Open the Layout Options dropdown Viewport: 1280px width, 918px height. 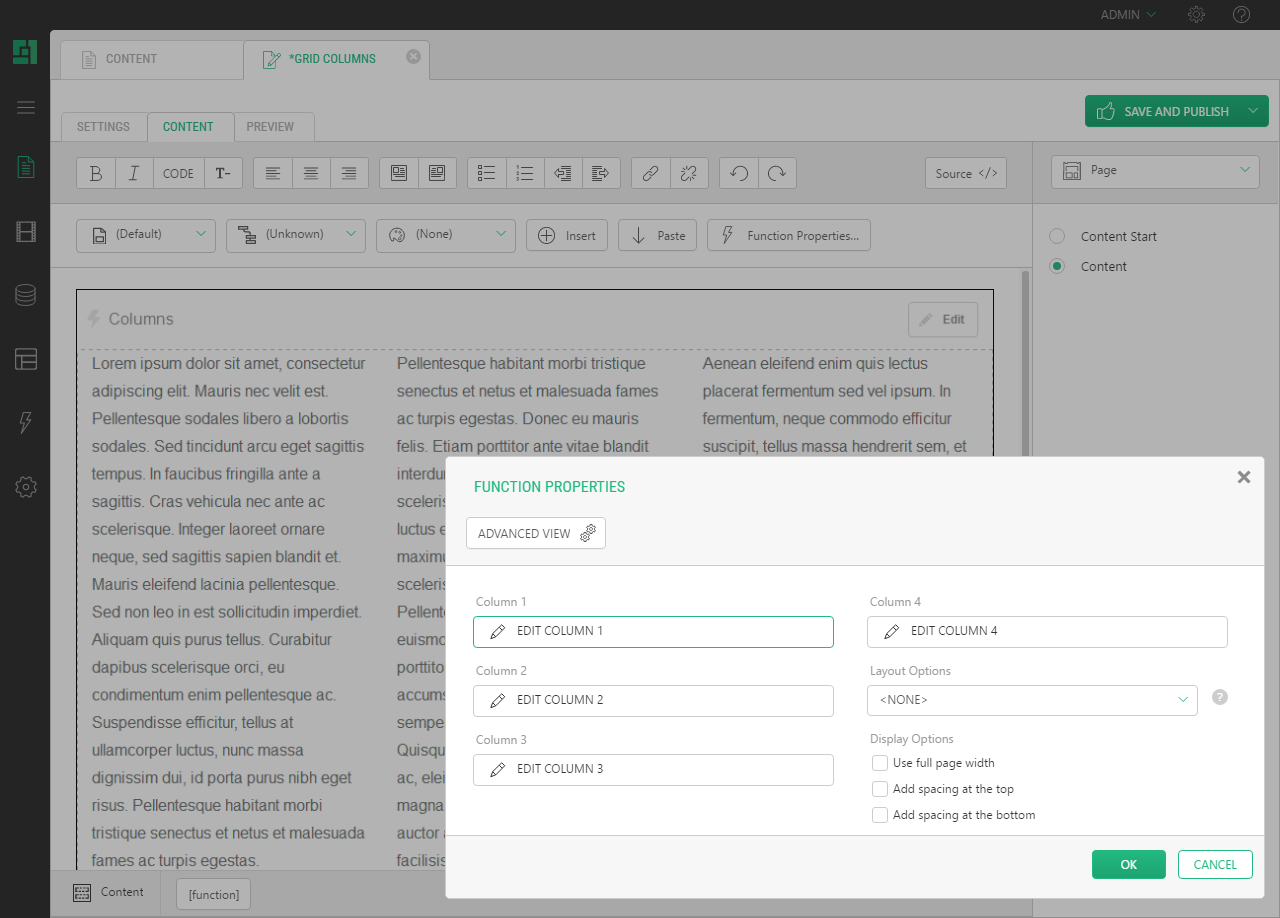coord(1032,700)
